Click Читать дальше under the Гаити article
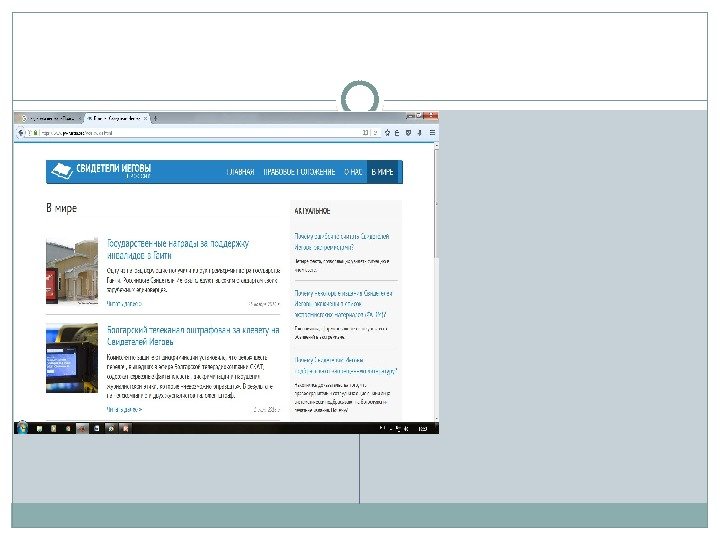This screenshot has width=720, height=540. coord(124,304)
